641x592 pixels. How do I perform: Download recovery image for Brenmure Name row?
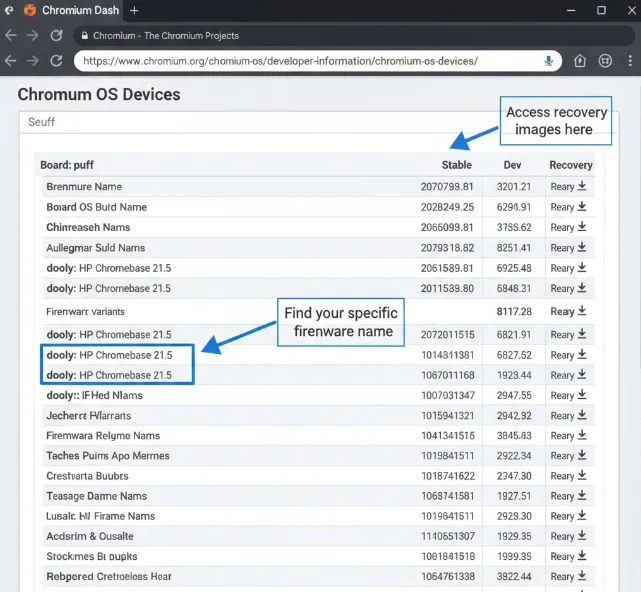(x=581, y=186)
